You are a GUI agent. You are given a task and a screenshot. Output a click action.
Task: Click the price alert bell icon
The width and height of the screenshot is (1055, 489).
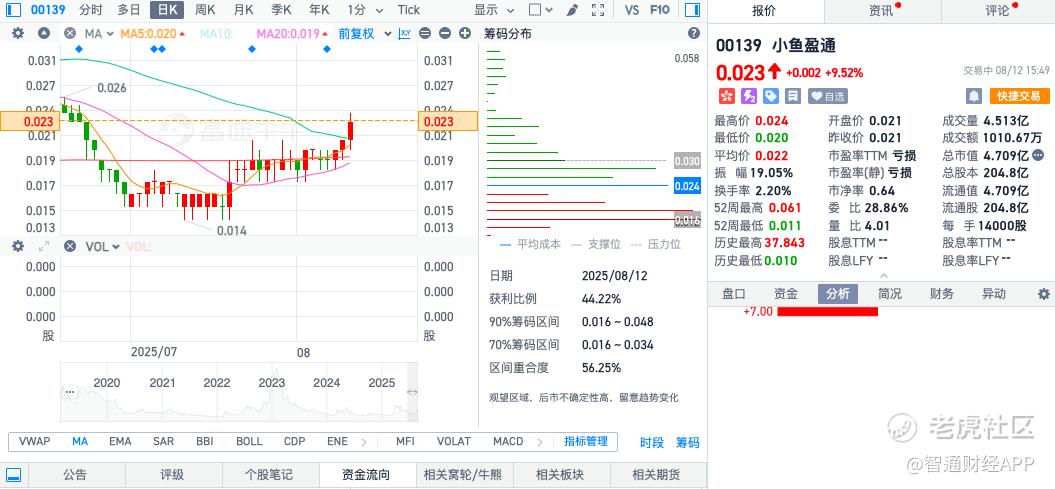point(974,96)
